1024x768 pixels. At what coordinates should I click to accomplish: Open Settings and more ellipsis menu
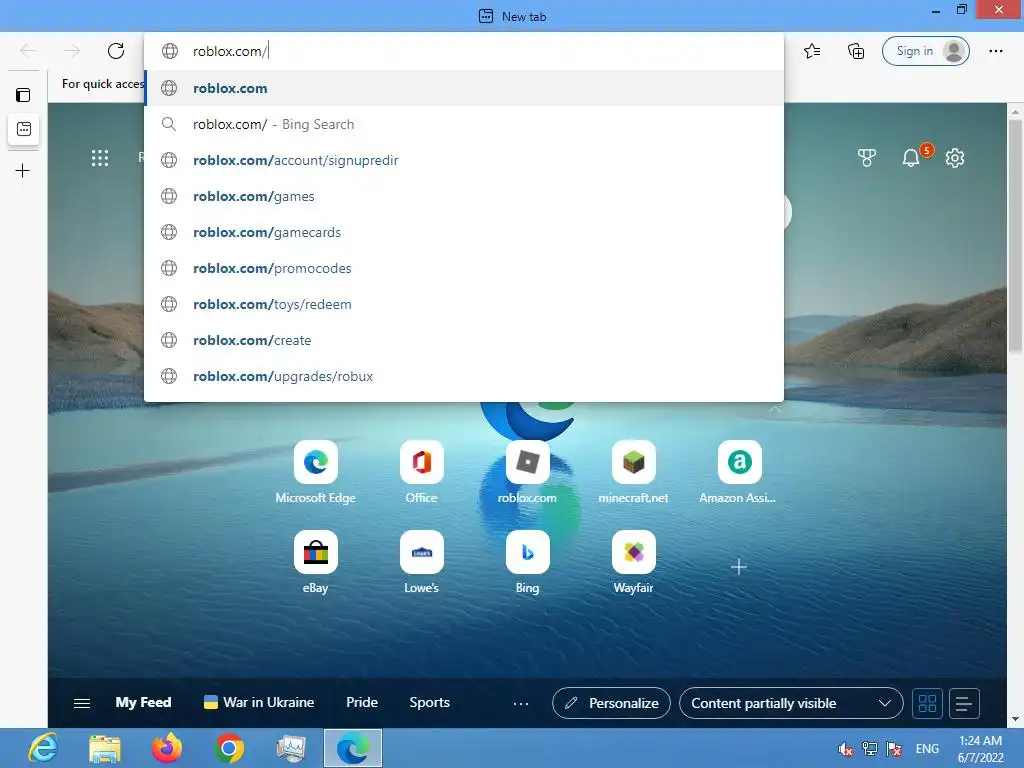tap(995, 51)
